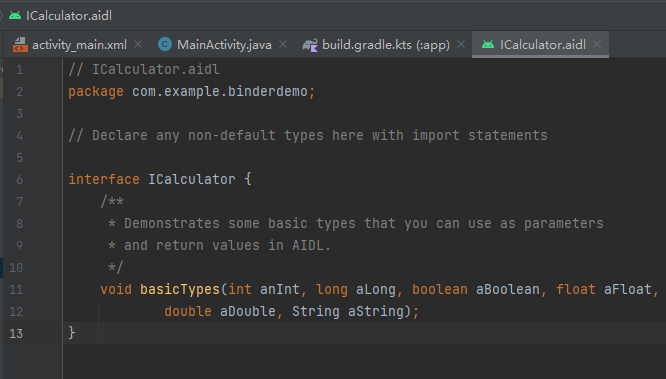Click the closing brace on line 13

72,333
